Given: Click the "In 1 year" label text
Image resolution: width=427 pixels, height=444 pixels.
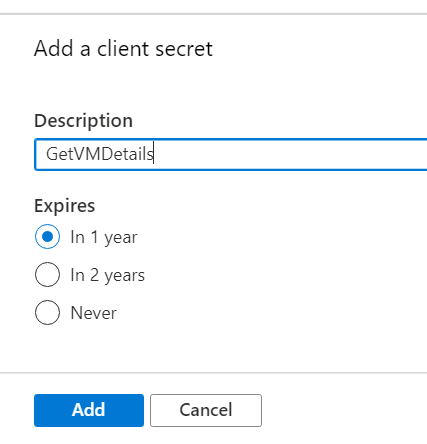Looking at the screenshot, I should point(104,237).
